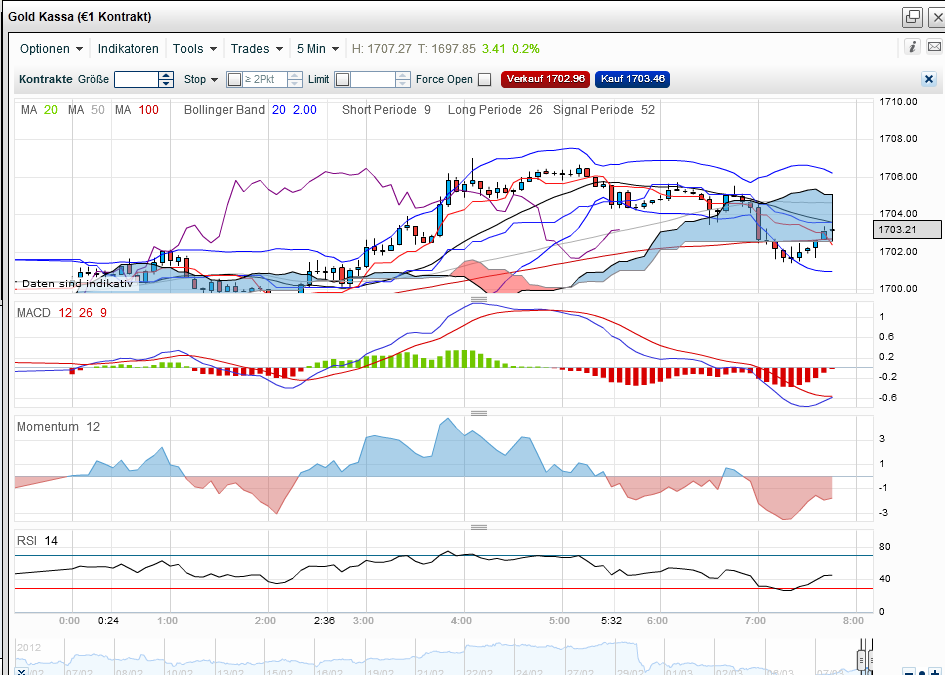Screen dimensions: 945x675
Task: Open the Tools menu
Action: 194,48
